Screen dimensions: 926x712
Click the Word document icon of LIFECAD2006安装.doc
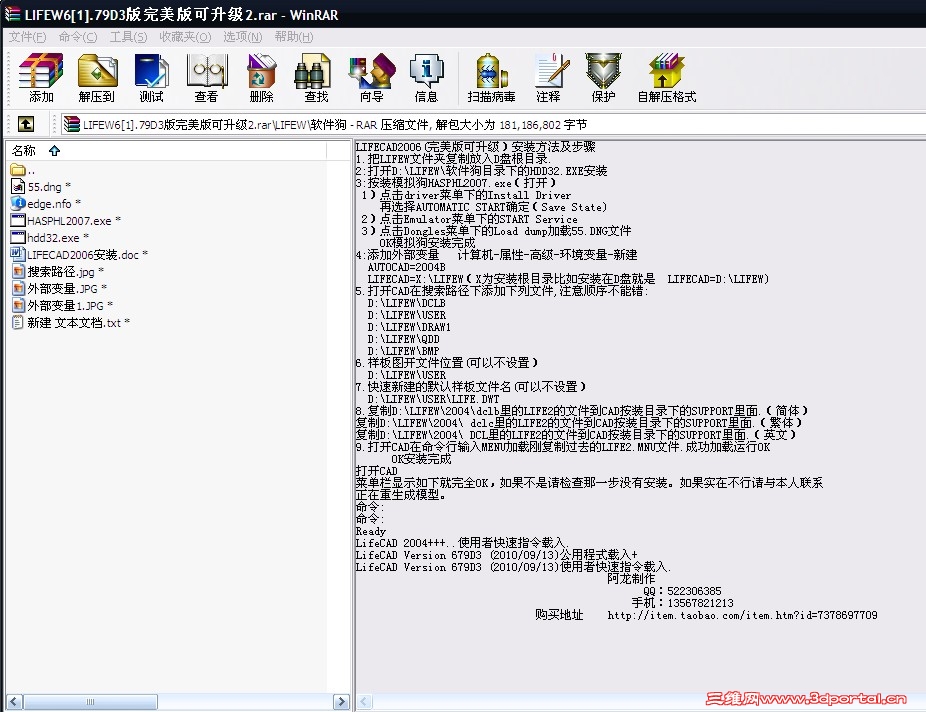18,254
